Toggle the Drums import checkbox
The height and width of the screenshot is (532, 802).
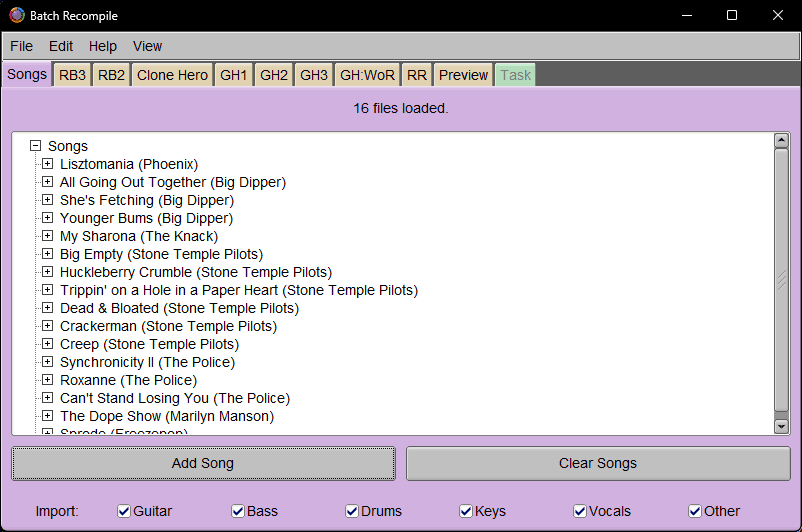352,511
